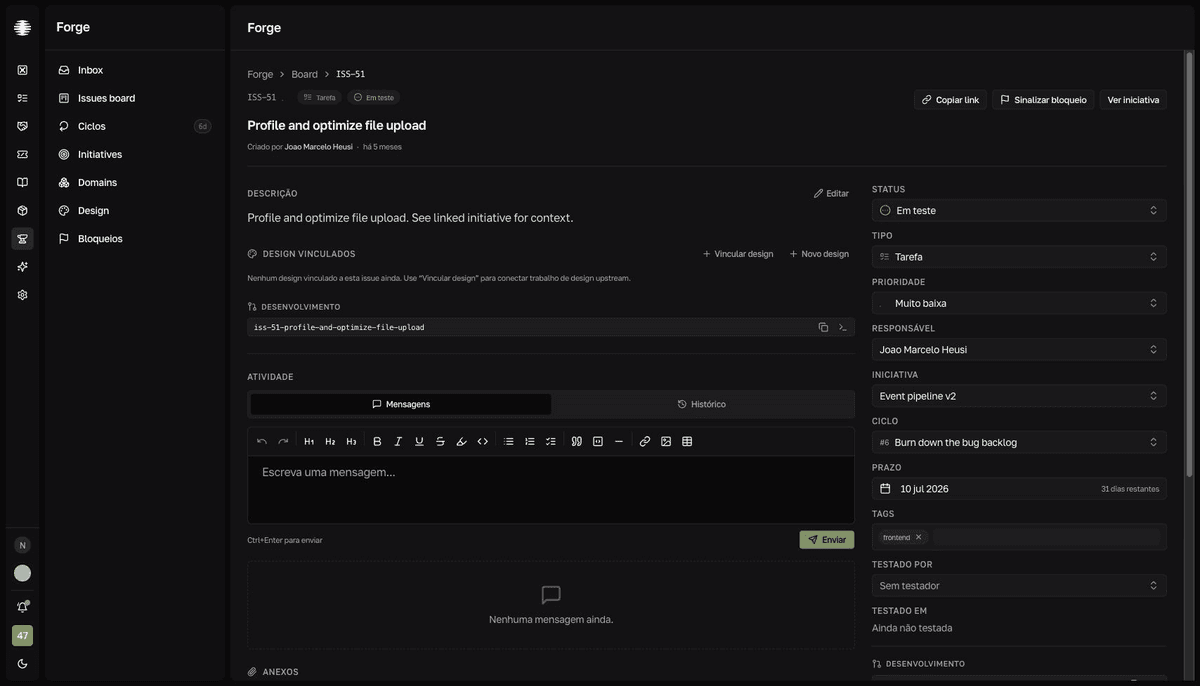The width and height of the screenshot is (1200, 686).
Task: Open Inbox in the sidebar
Action: tap(135, 70)
